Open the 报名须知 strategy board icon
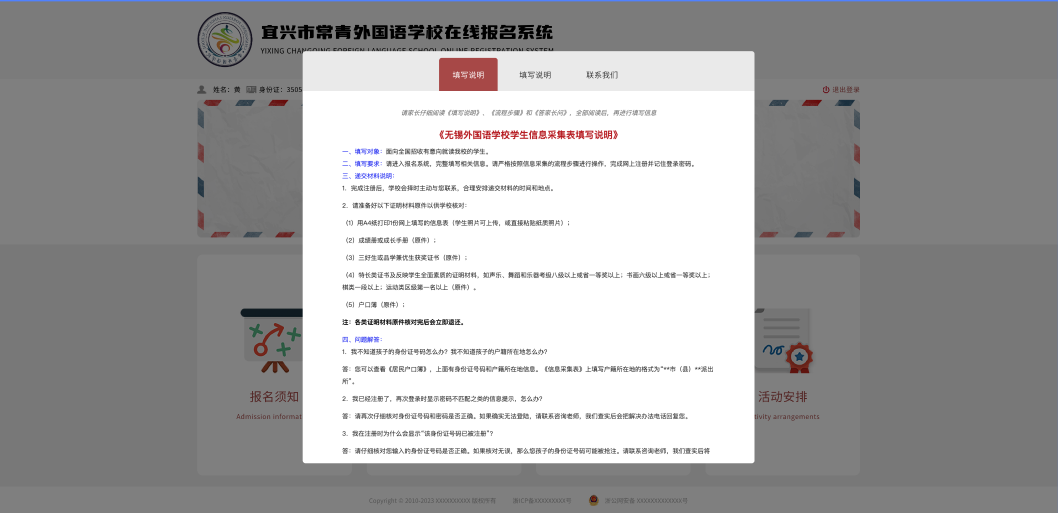The image size is (1058, 513). (x=270, y=341)
